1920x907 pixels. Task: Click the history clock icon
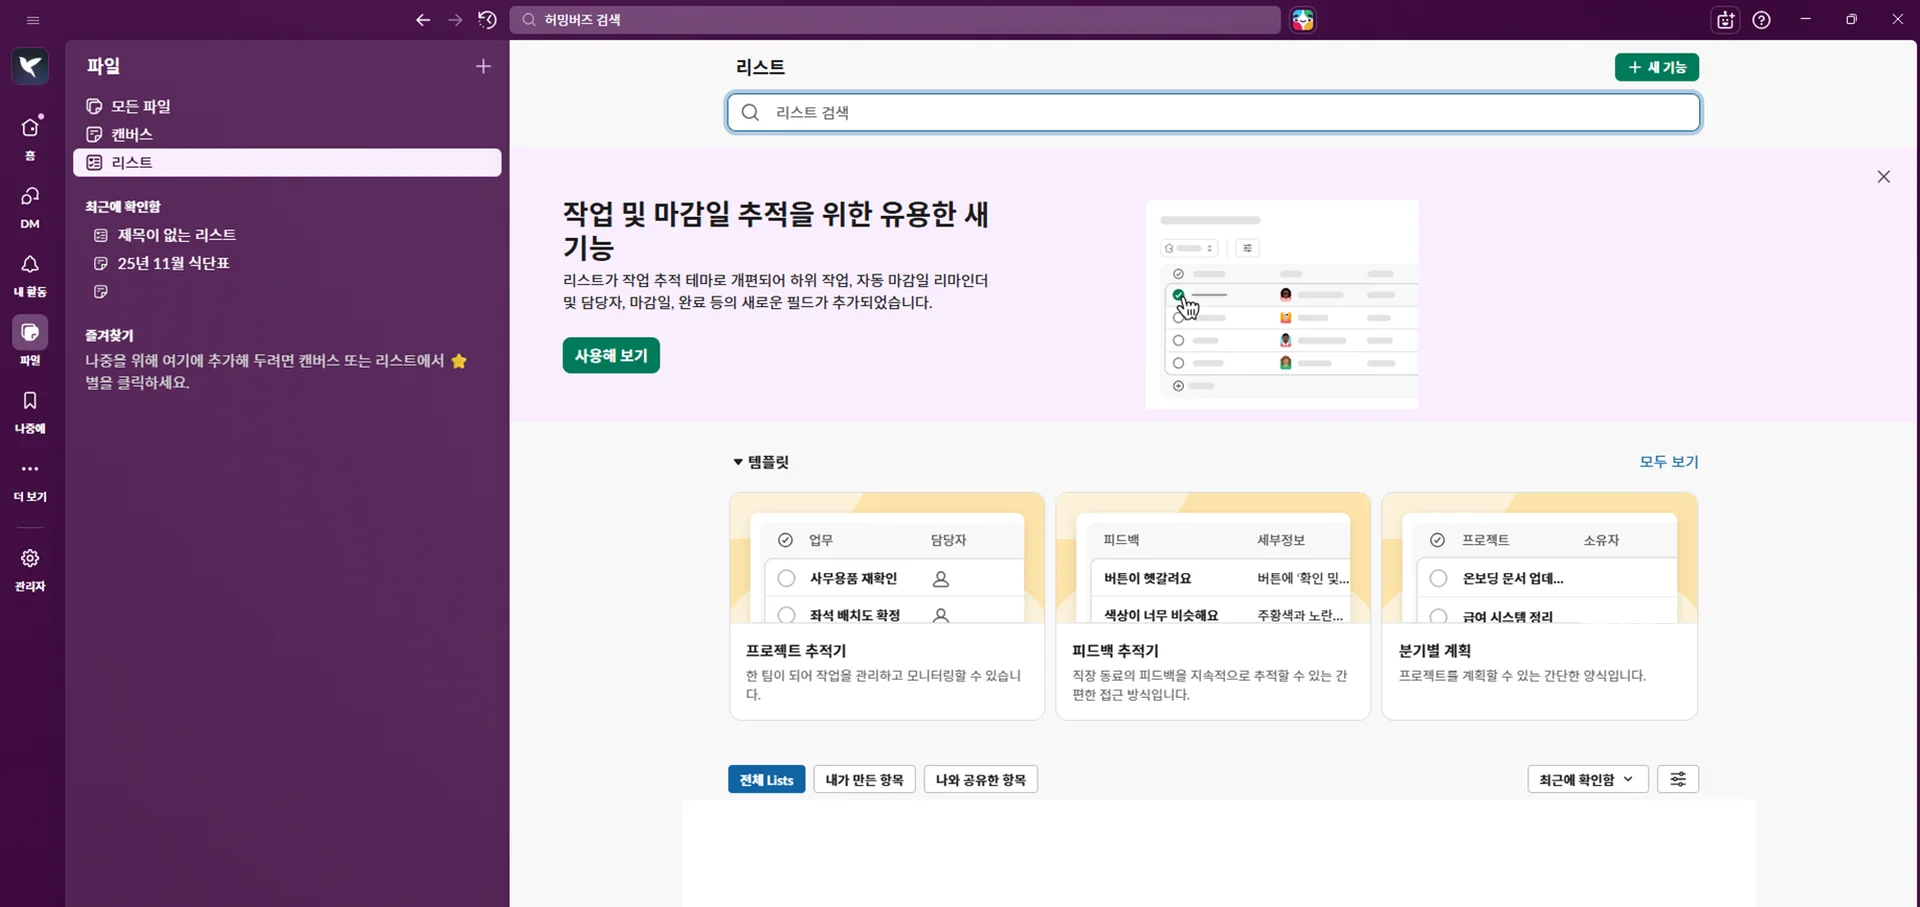(487, 20)
